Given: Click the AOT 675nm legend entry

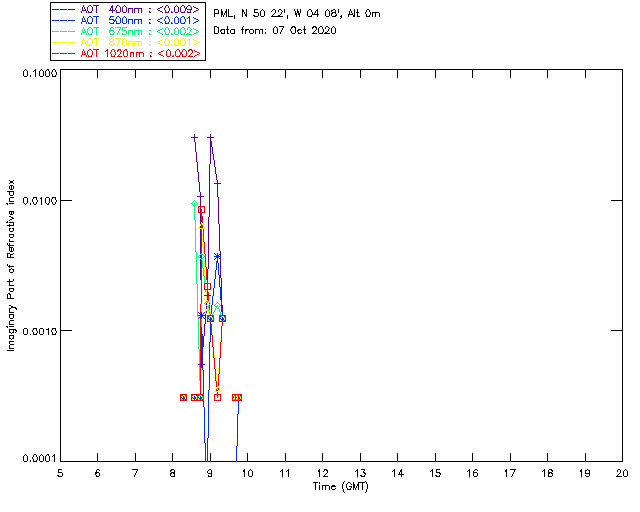Looking at the screenshot, I should [x=127, y=31].
